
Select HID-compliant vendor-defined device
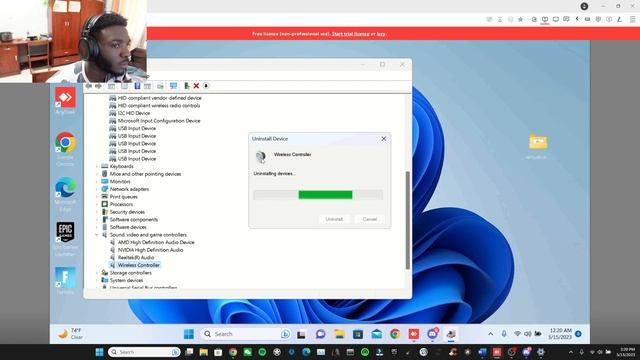pyautogui.click(x=159, y=98)
